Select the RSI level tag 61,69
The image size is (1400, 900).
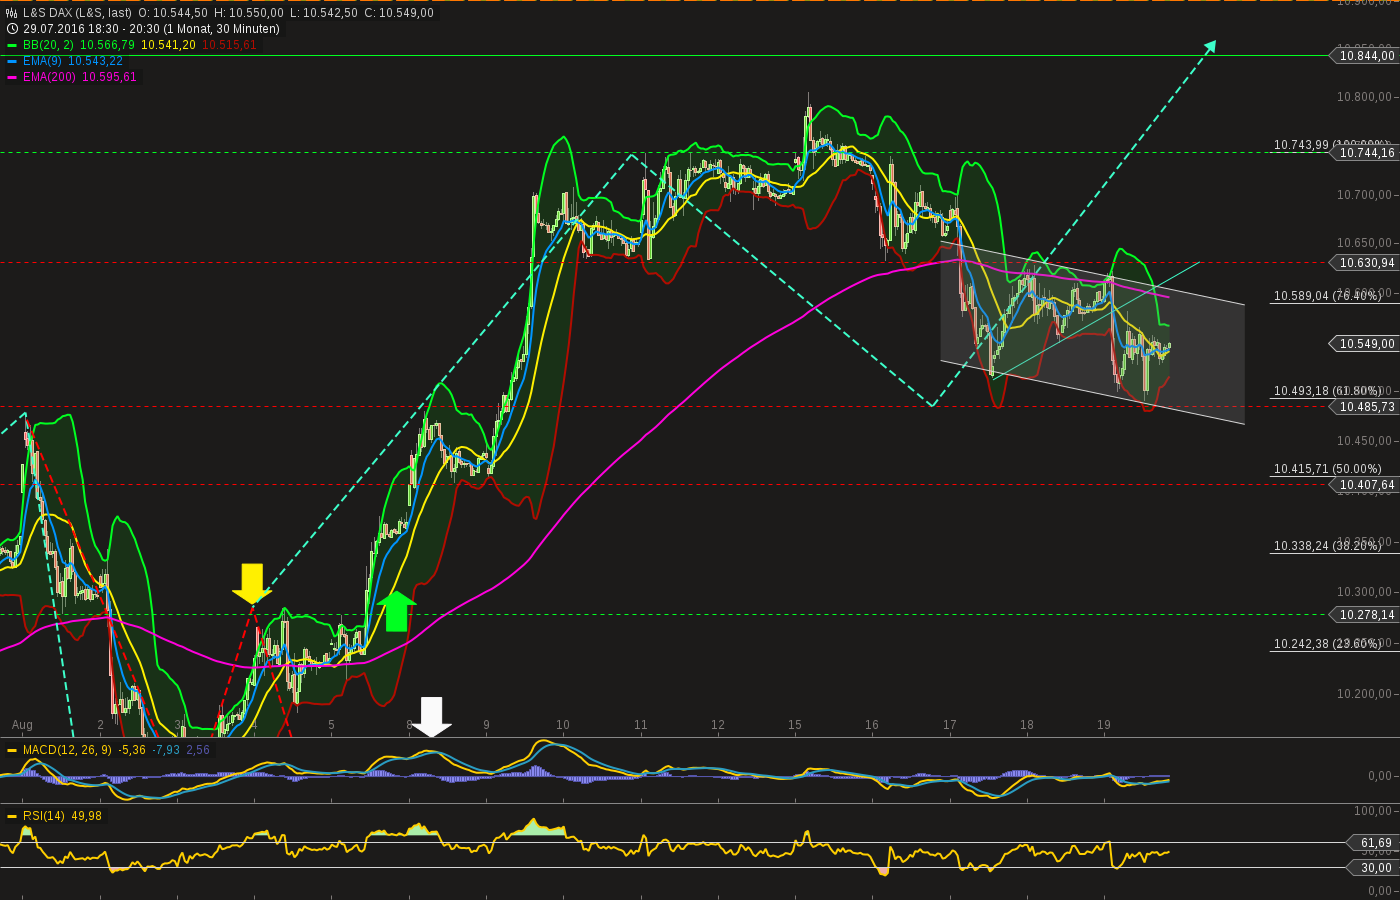pyautogui.click(x=1375, y=843)
